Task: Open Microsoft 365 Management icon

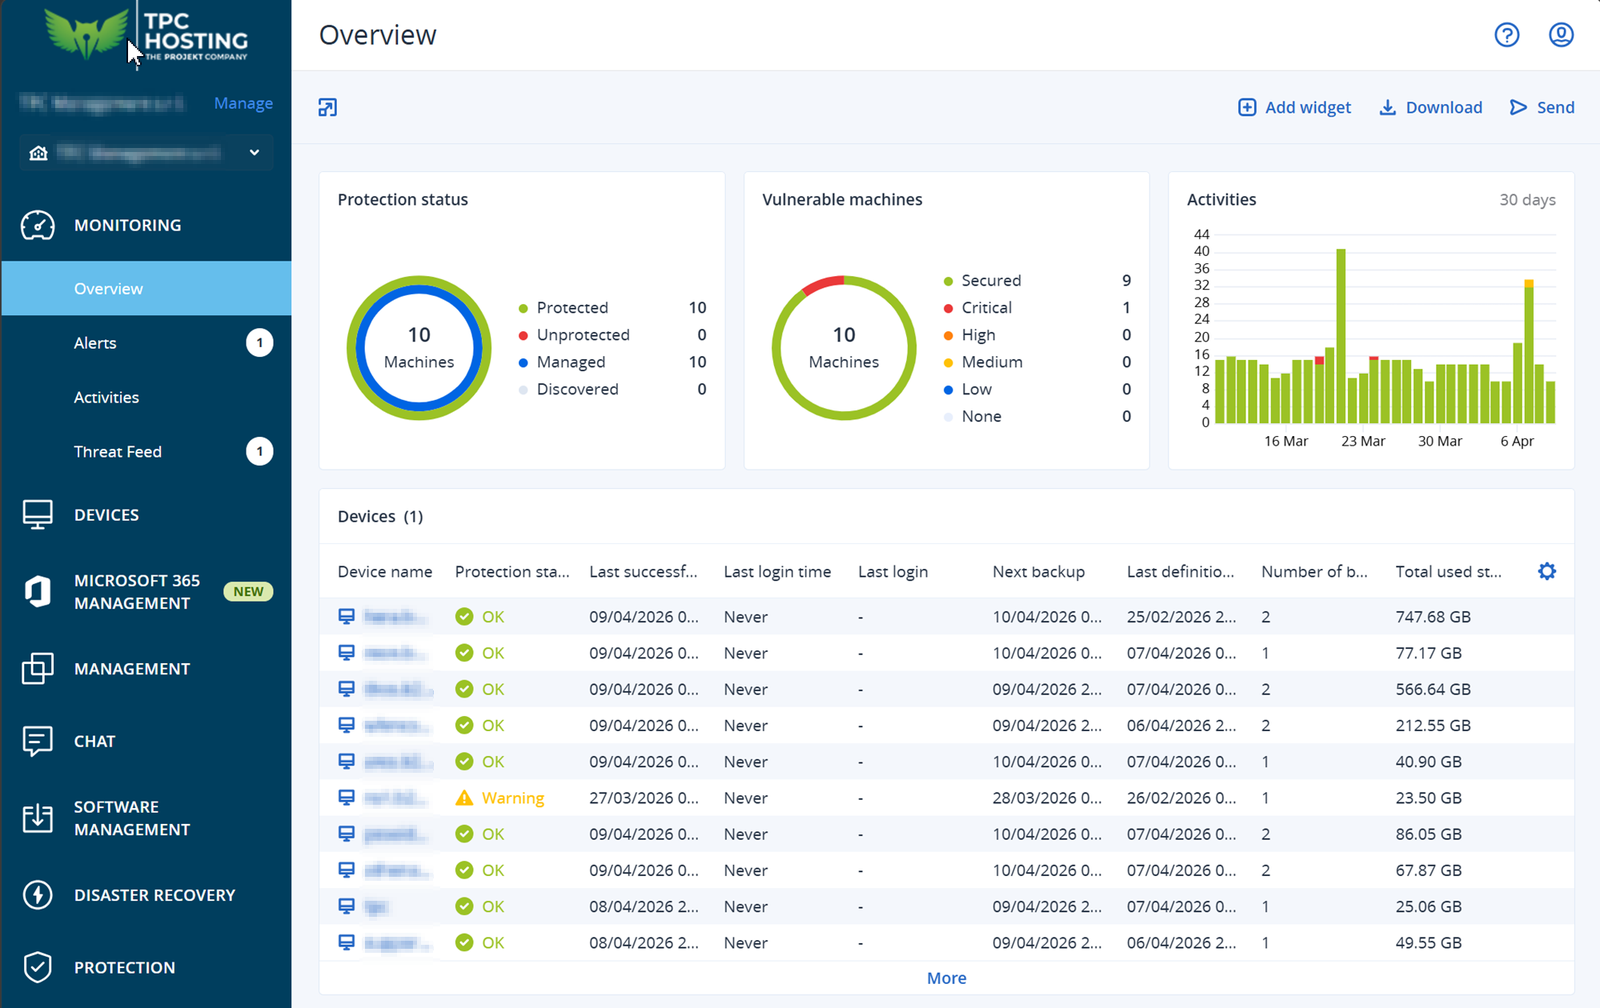Action: click(x=38, y=592)
